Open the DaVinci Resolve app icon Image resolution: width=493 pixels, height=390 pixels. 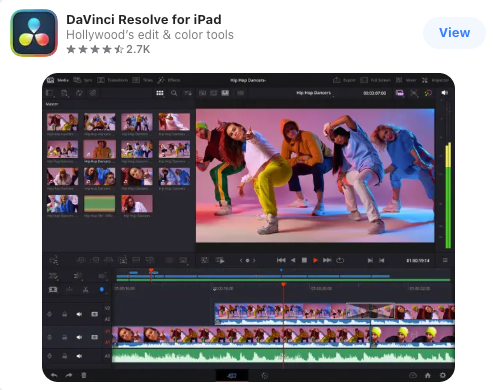(x=34, y=33)
